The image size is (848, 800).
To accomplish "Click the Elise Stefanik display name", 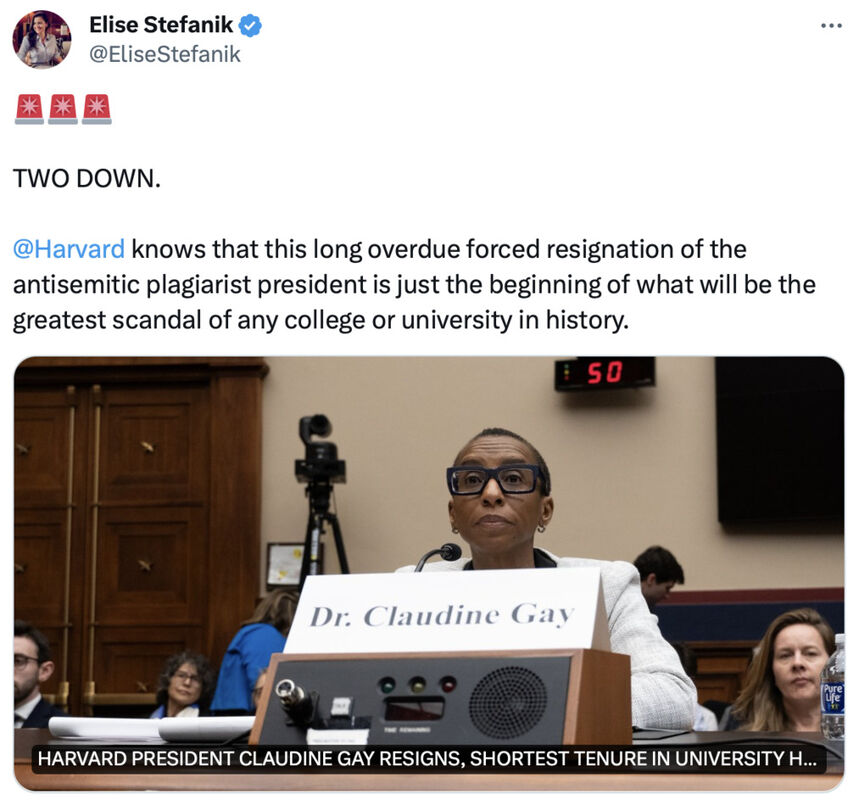I will (161, 25).
